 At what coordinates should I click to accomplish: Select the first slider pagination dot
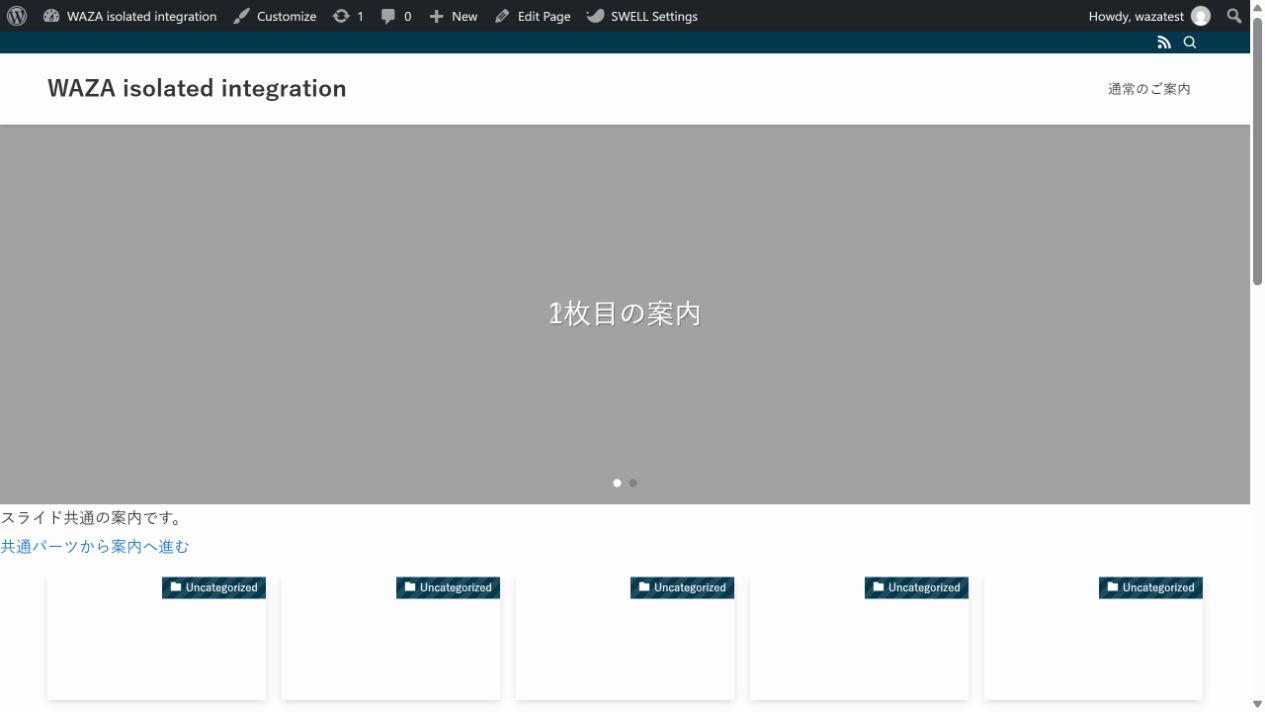[x=617, y=483]
